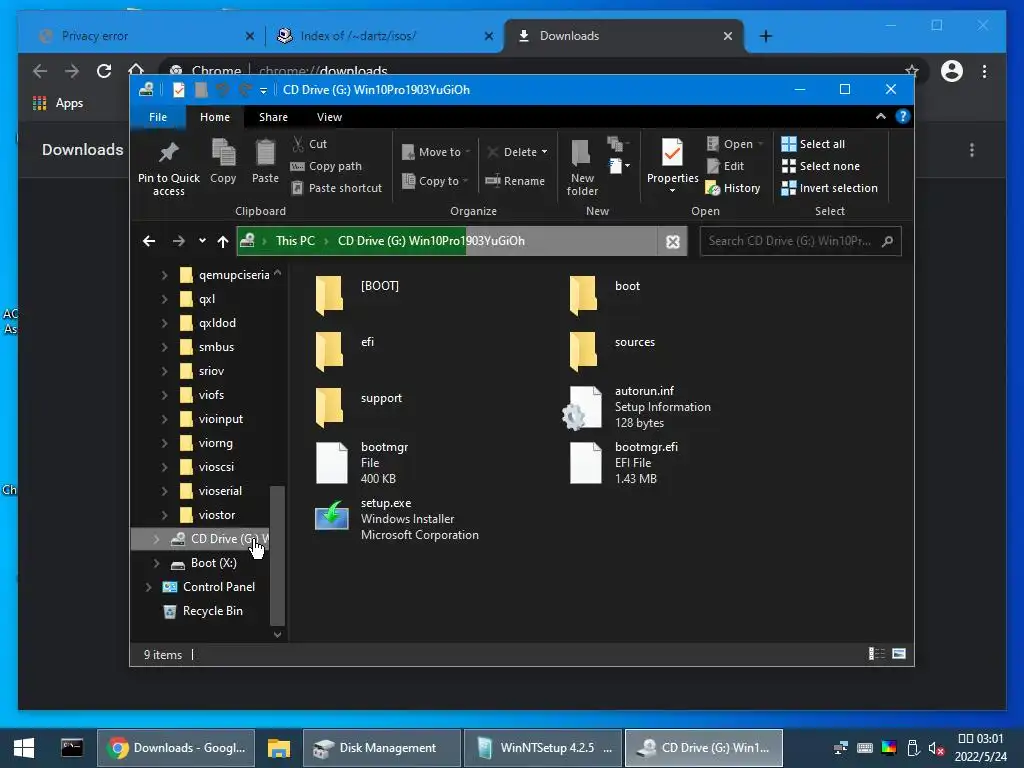Reload page in Chrome window
Viewport: 1024px width, 768px height.
tap(104, 71)
